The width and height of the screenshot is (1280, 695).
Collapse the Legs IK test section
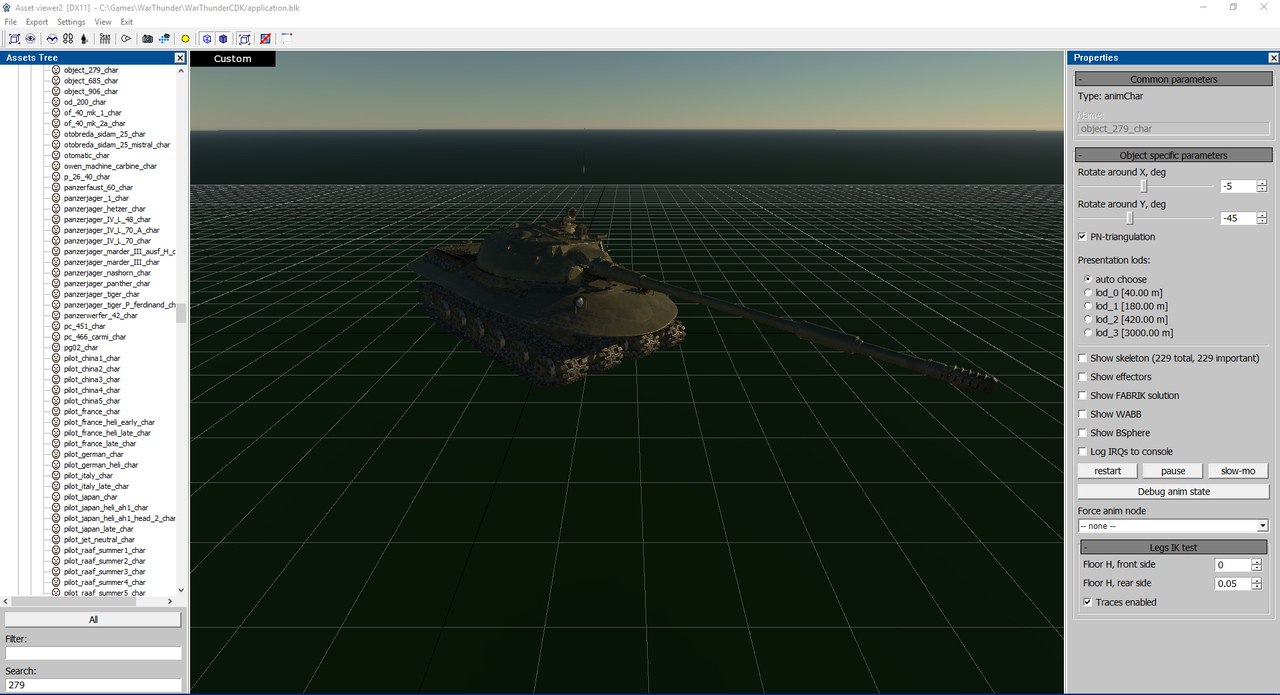click(x=1174, y=547)
